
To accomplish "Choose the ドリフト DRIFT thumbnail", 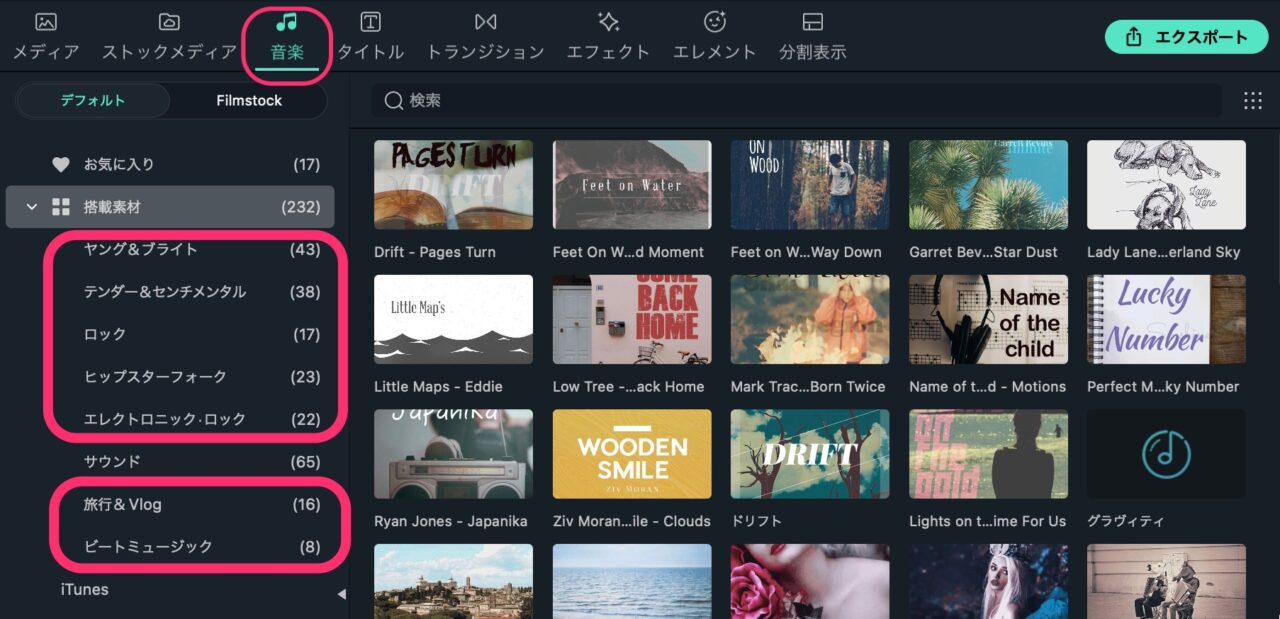I will [x=810, y=454].
